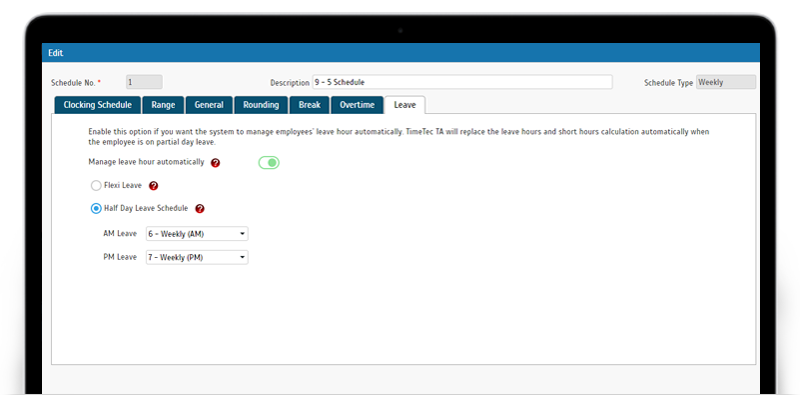This screenshot has width=800, height=395.
Task: Open the Break tab
Action: click(x=310, y=105)
